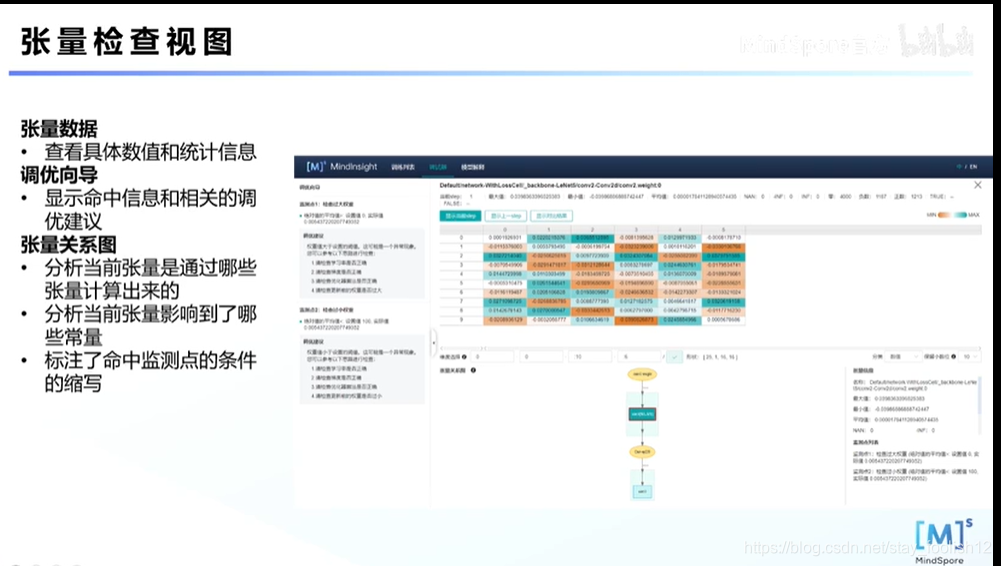
Task: Open the 分类 dropdown showing 数值
Action: point(903,357)
